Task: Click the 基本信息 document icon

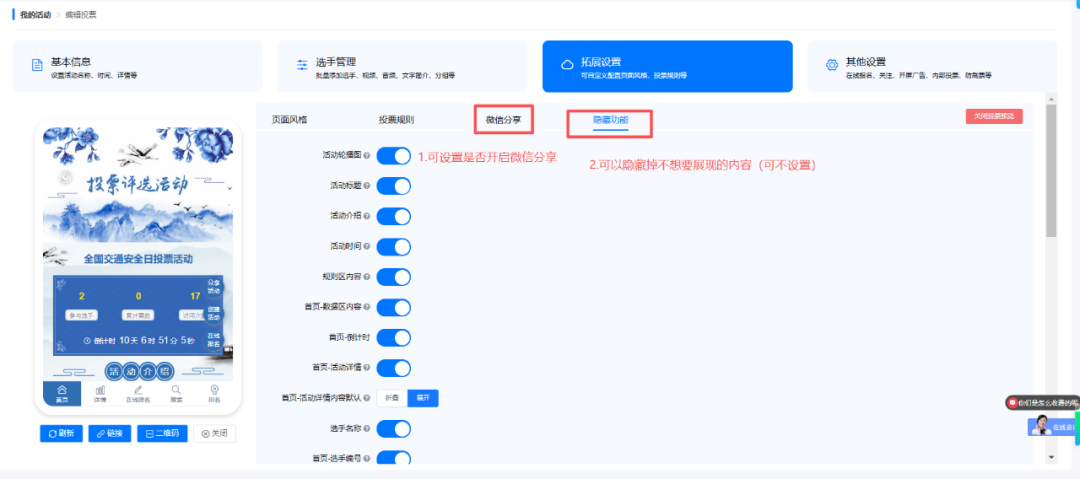Action: coord(37,65)
